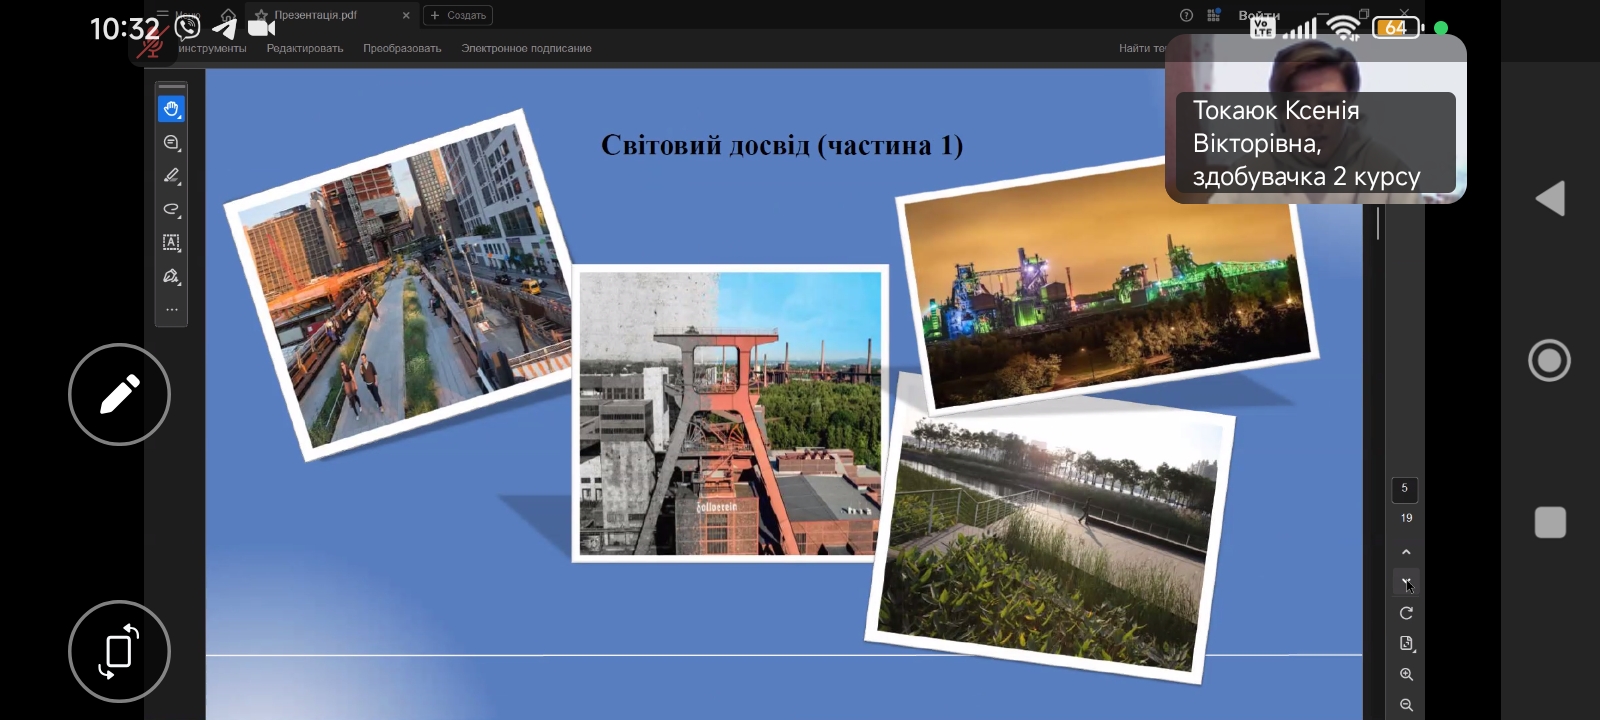Open Электронное подписание menu
This screenshot has width=1600, height=720.
tap(526, 48)
